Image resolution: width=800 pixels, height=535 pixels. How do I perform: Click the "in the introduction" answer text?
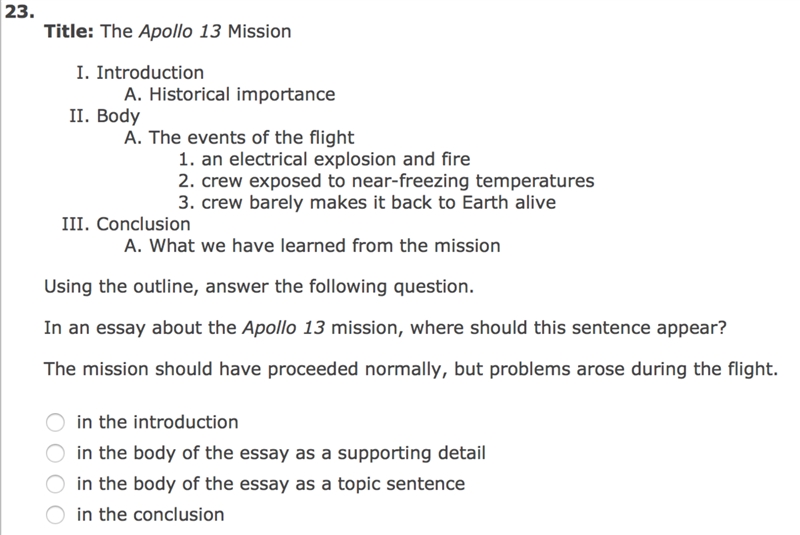[158, 422]
